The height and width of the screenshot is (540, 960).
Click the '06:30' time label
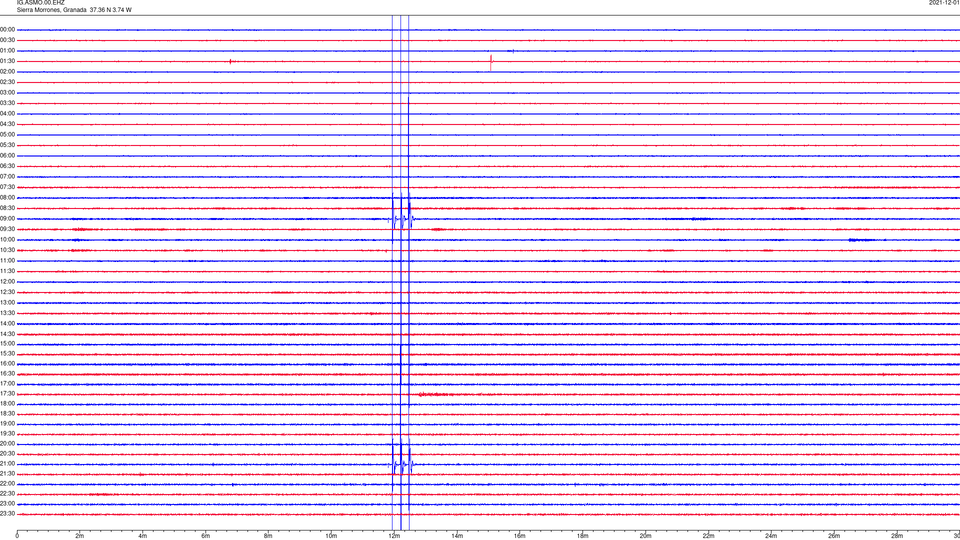[x=7, y=166]
